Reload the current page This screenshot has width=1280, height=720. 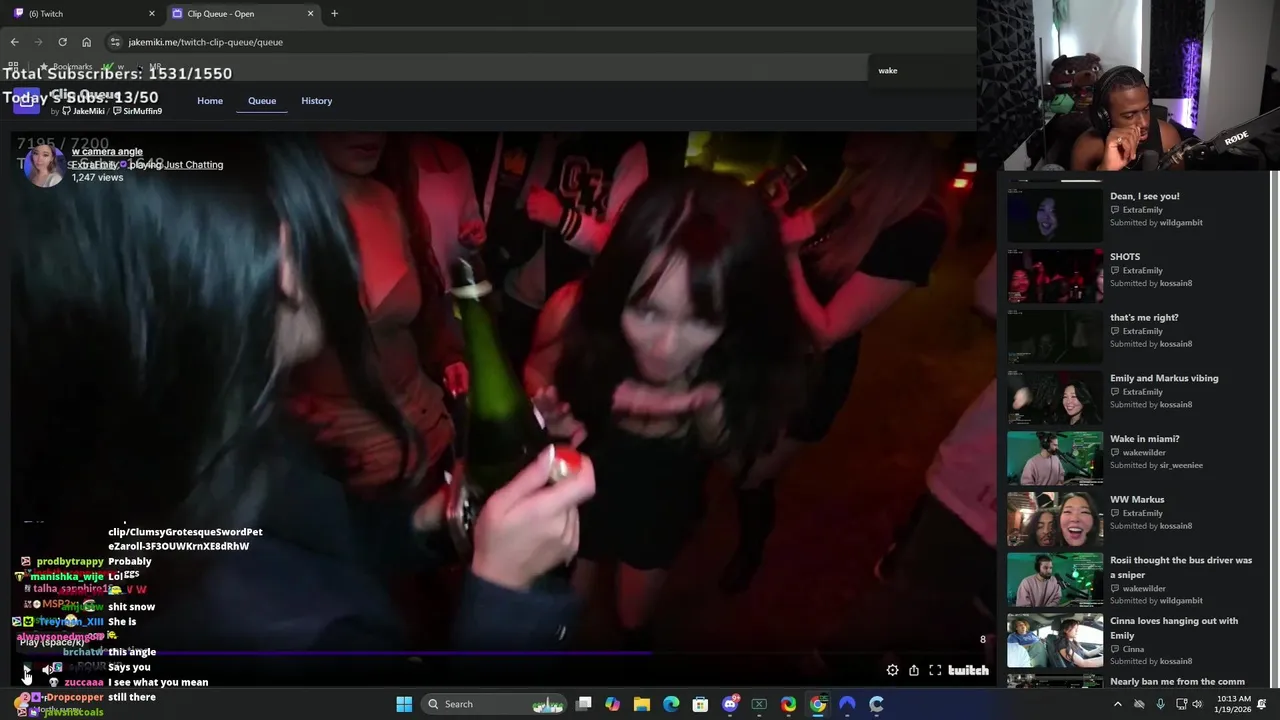point(62,42)
